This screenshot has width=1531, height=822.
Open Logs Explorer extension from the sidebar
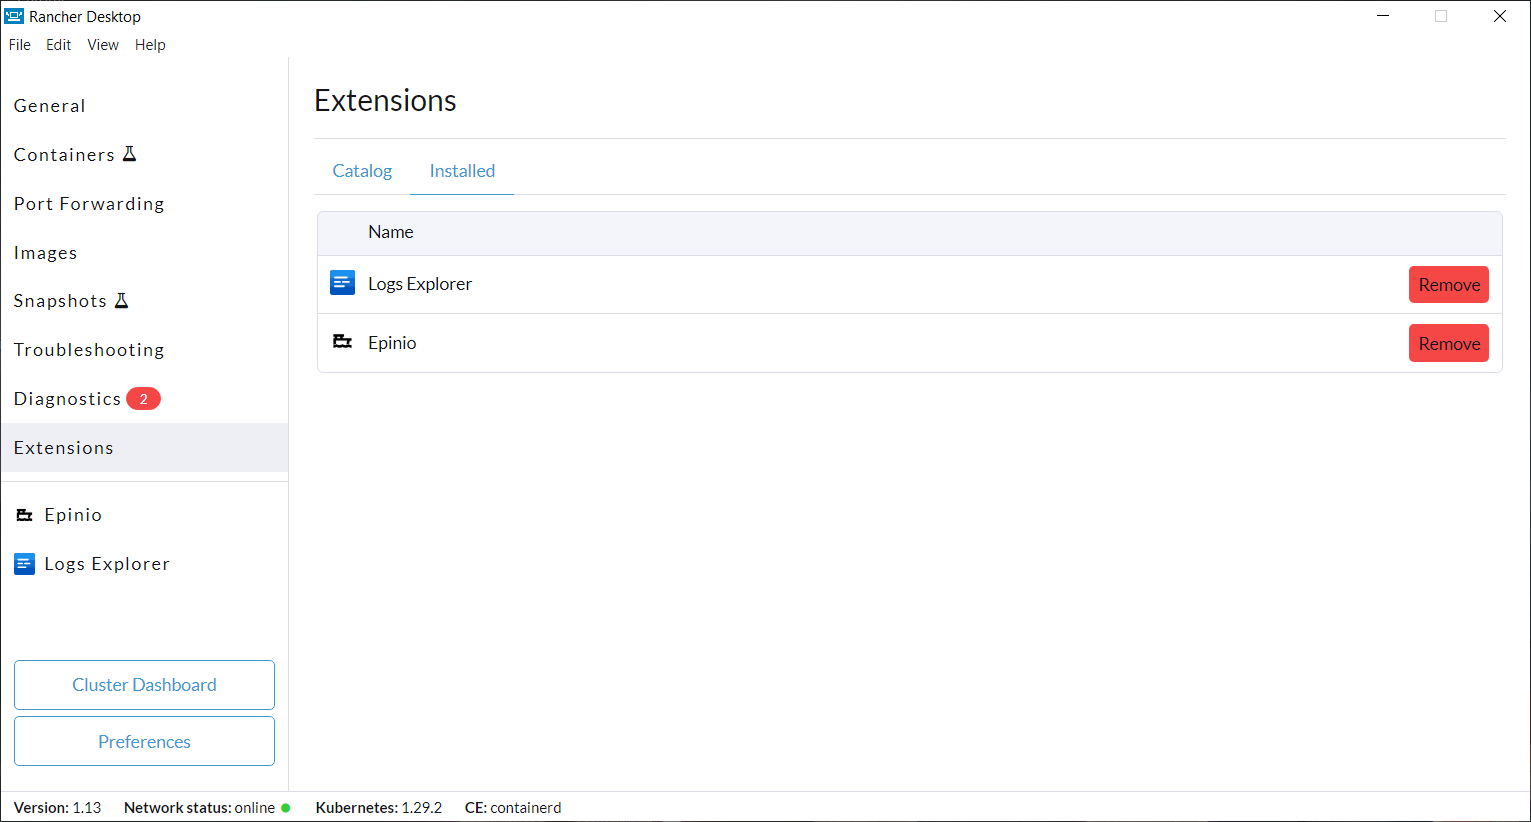click(x=144, y=564)
